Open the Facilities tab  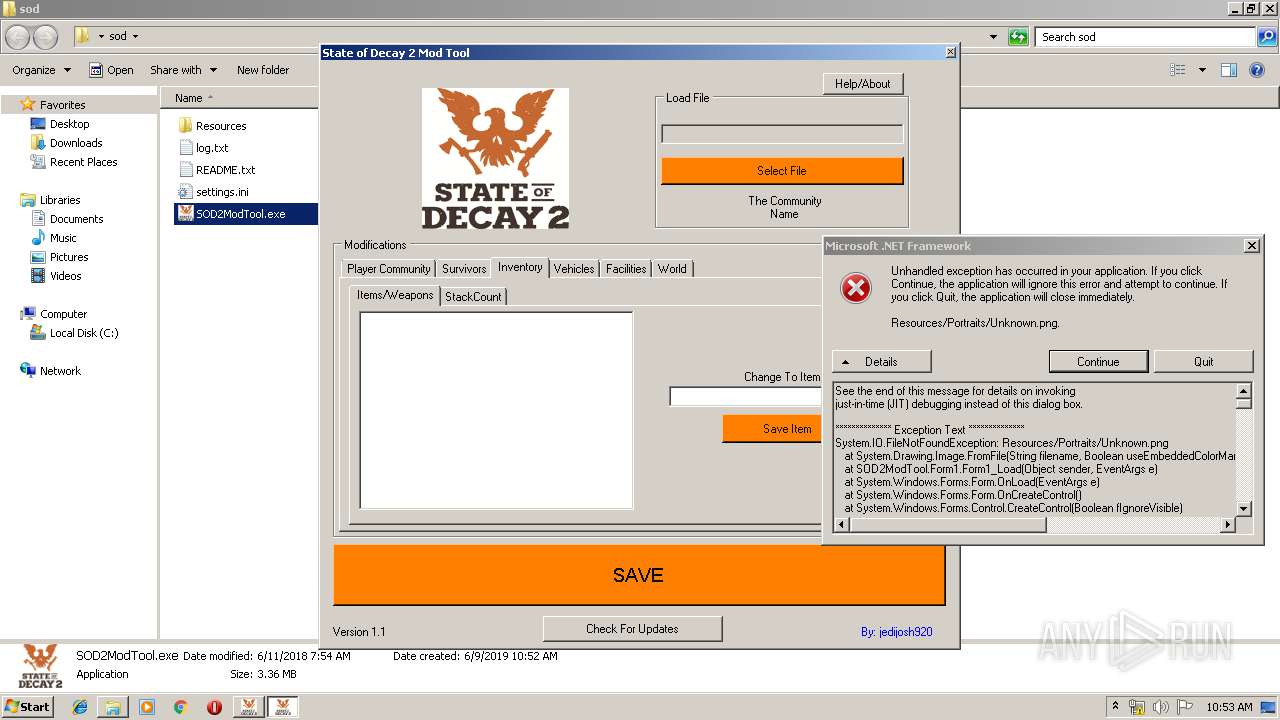pos(626,269)
